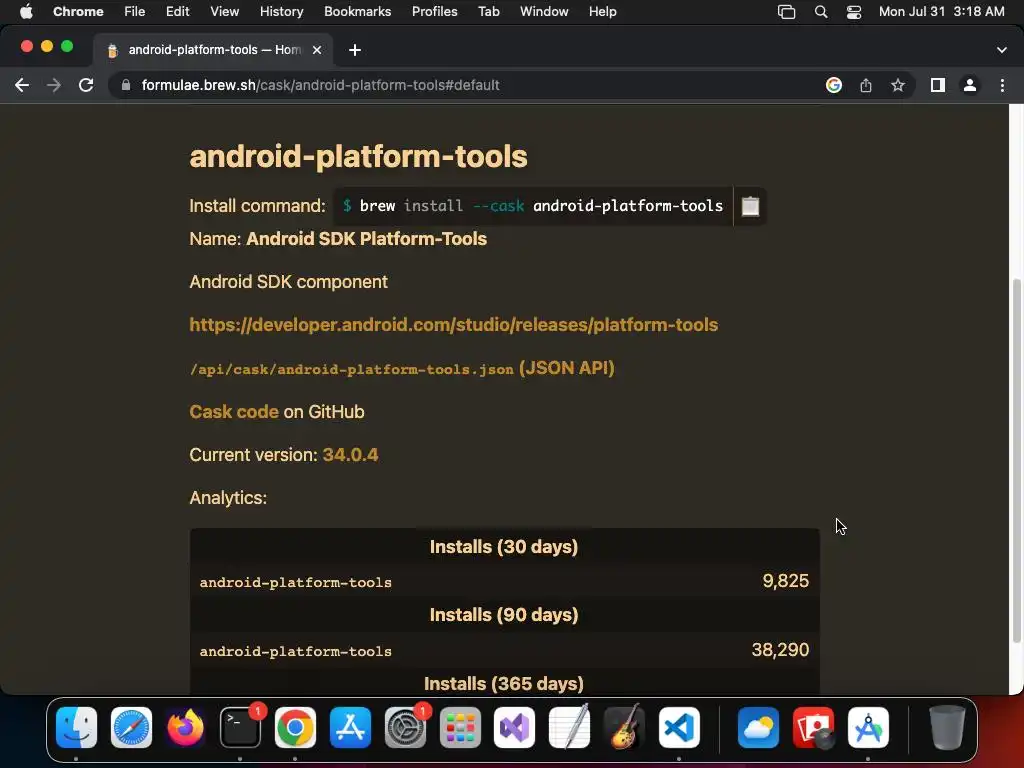Click the page's vertical scrollbar
Image resolution: width=1024 pixels, height=768 pixels.
(1016, 460)
